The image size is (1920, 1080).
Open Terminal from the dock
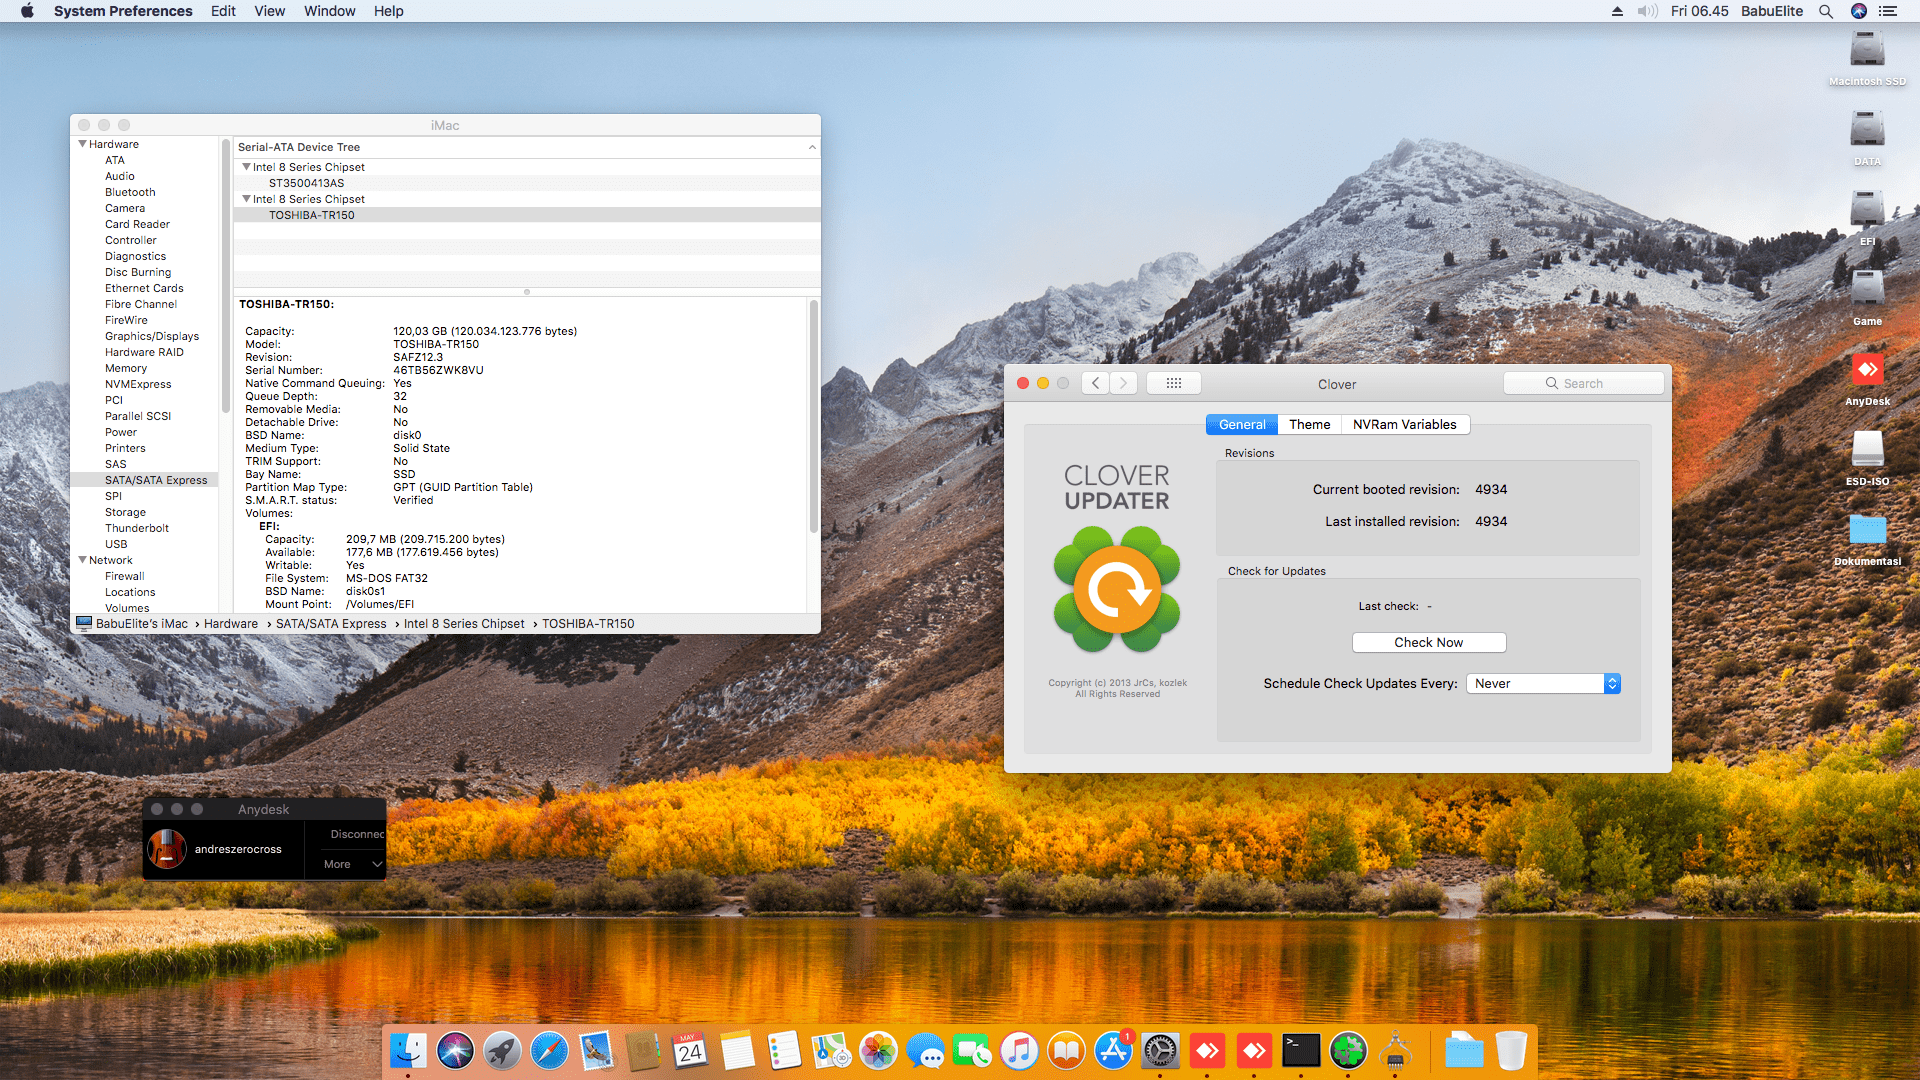(x=1301, y=1051)
